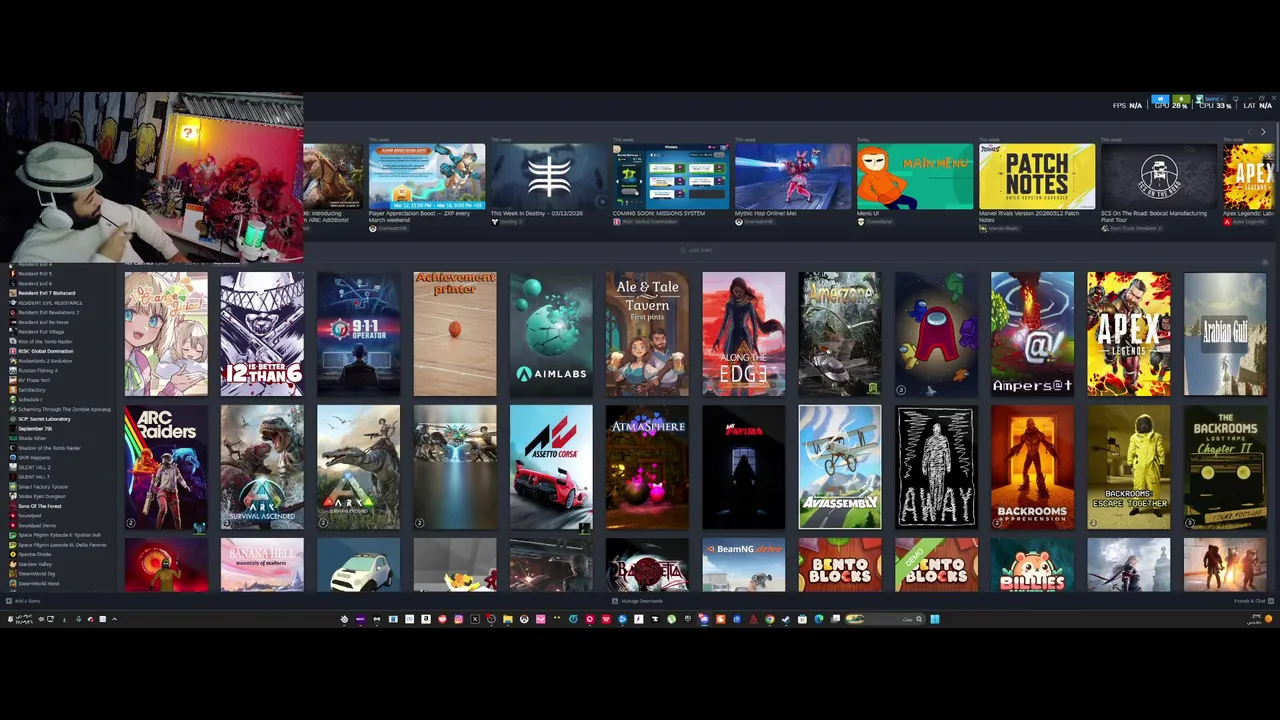Select Backrooms Escape Together cover

click(1129, 467)
